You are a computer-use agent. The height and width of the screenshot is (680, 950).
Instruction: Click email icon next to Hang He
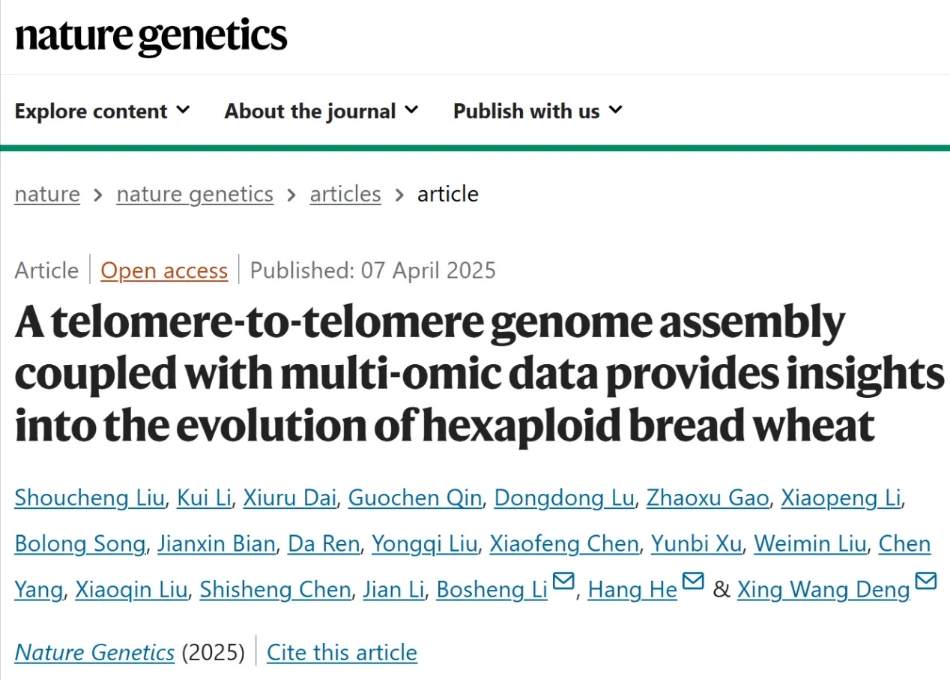click(693, 582)
